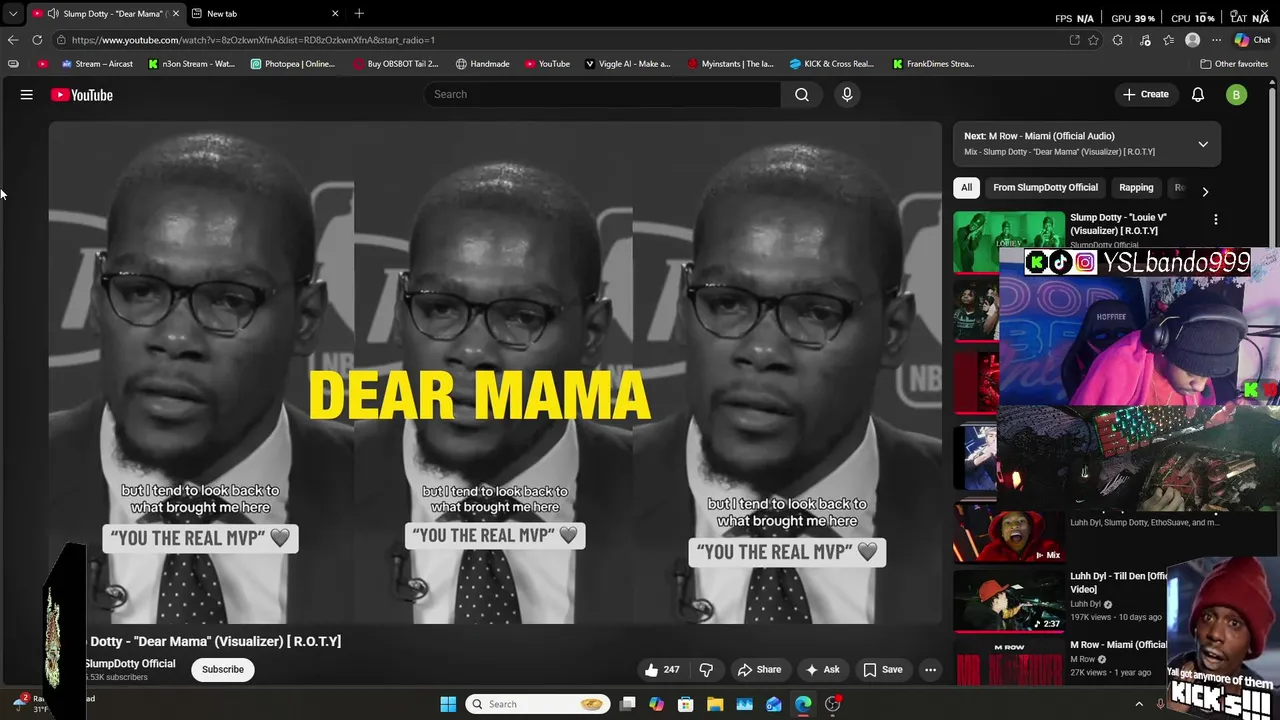Go to the YouTube home logo
Viewport: 1280px width, 720px height.
click(82, 95)
